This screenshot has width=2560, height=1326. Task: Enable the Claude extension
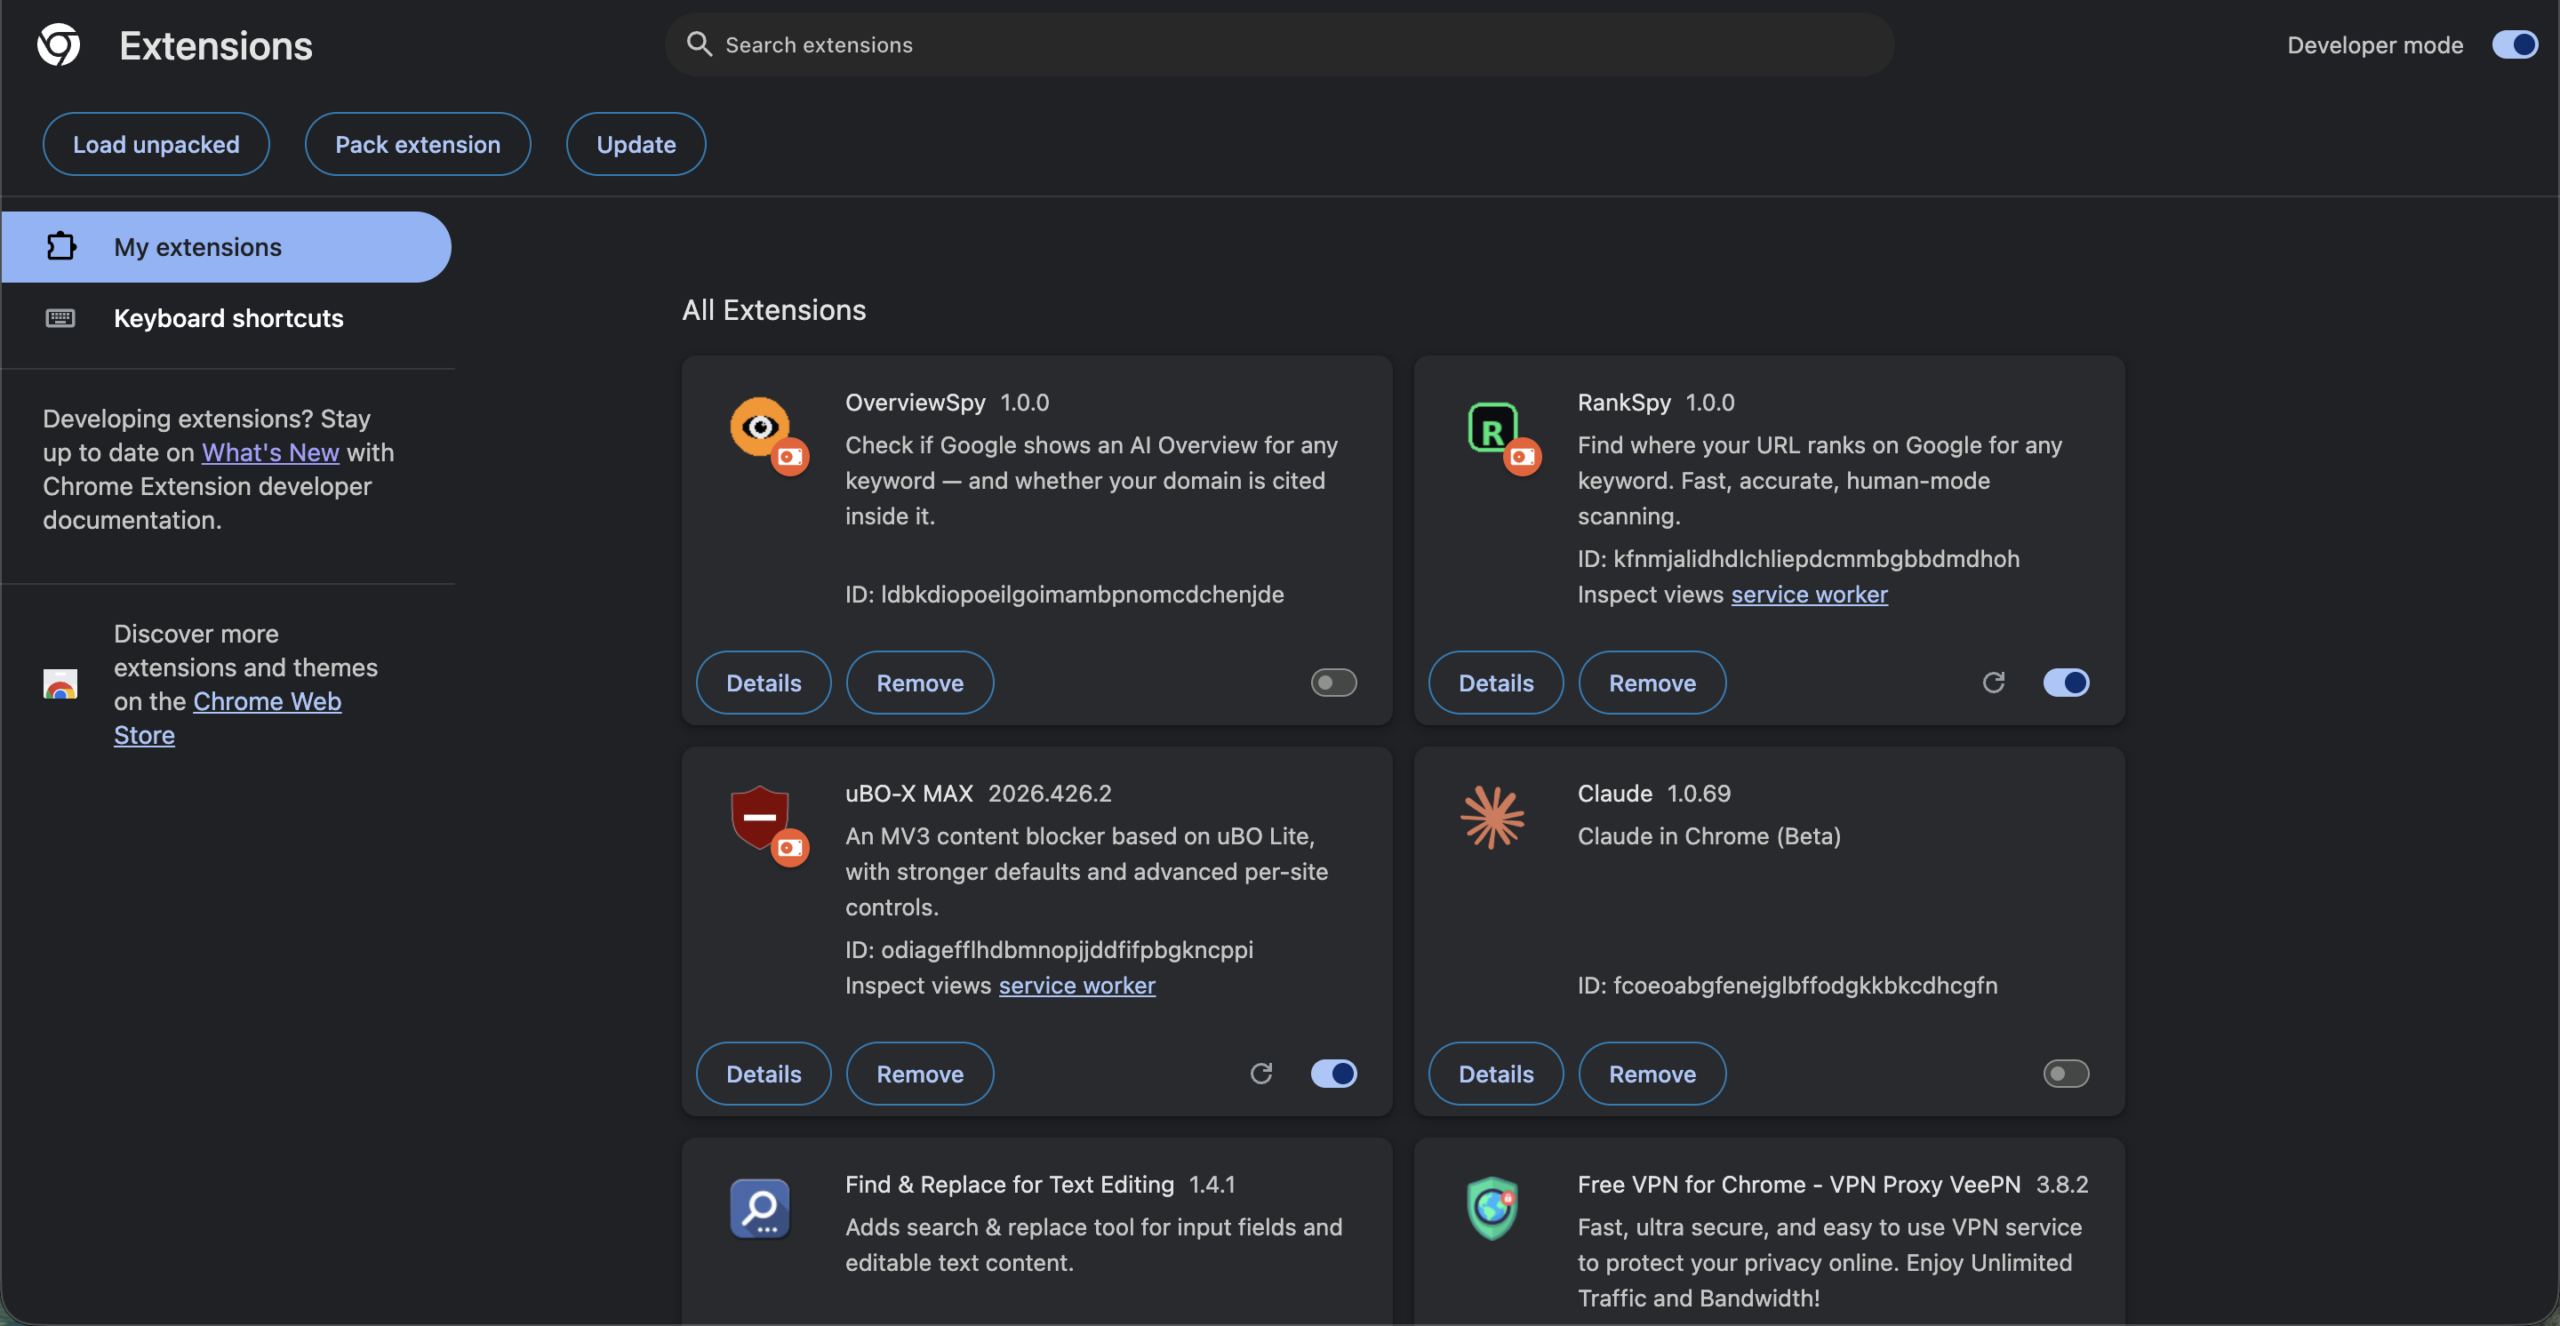pyautogui.click(x=2066, y=1073)
